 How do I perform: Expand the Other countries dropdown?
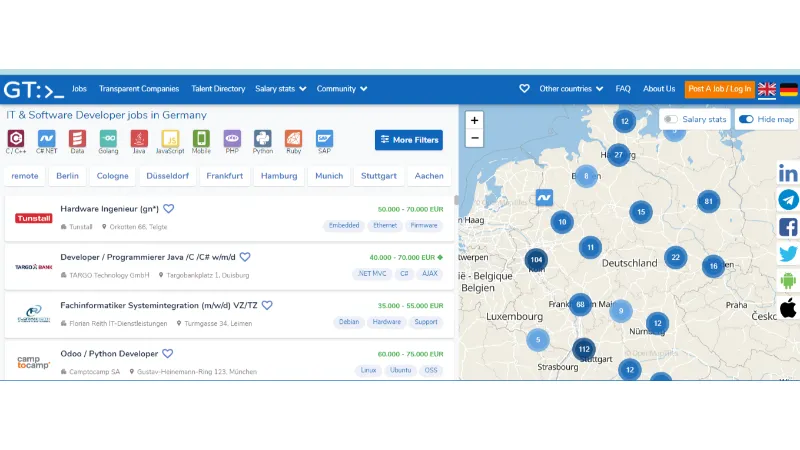click(571, 89)
